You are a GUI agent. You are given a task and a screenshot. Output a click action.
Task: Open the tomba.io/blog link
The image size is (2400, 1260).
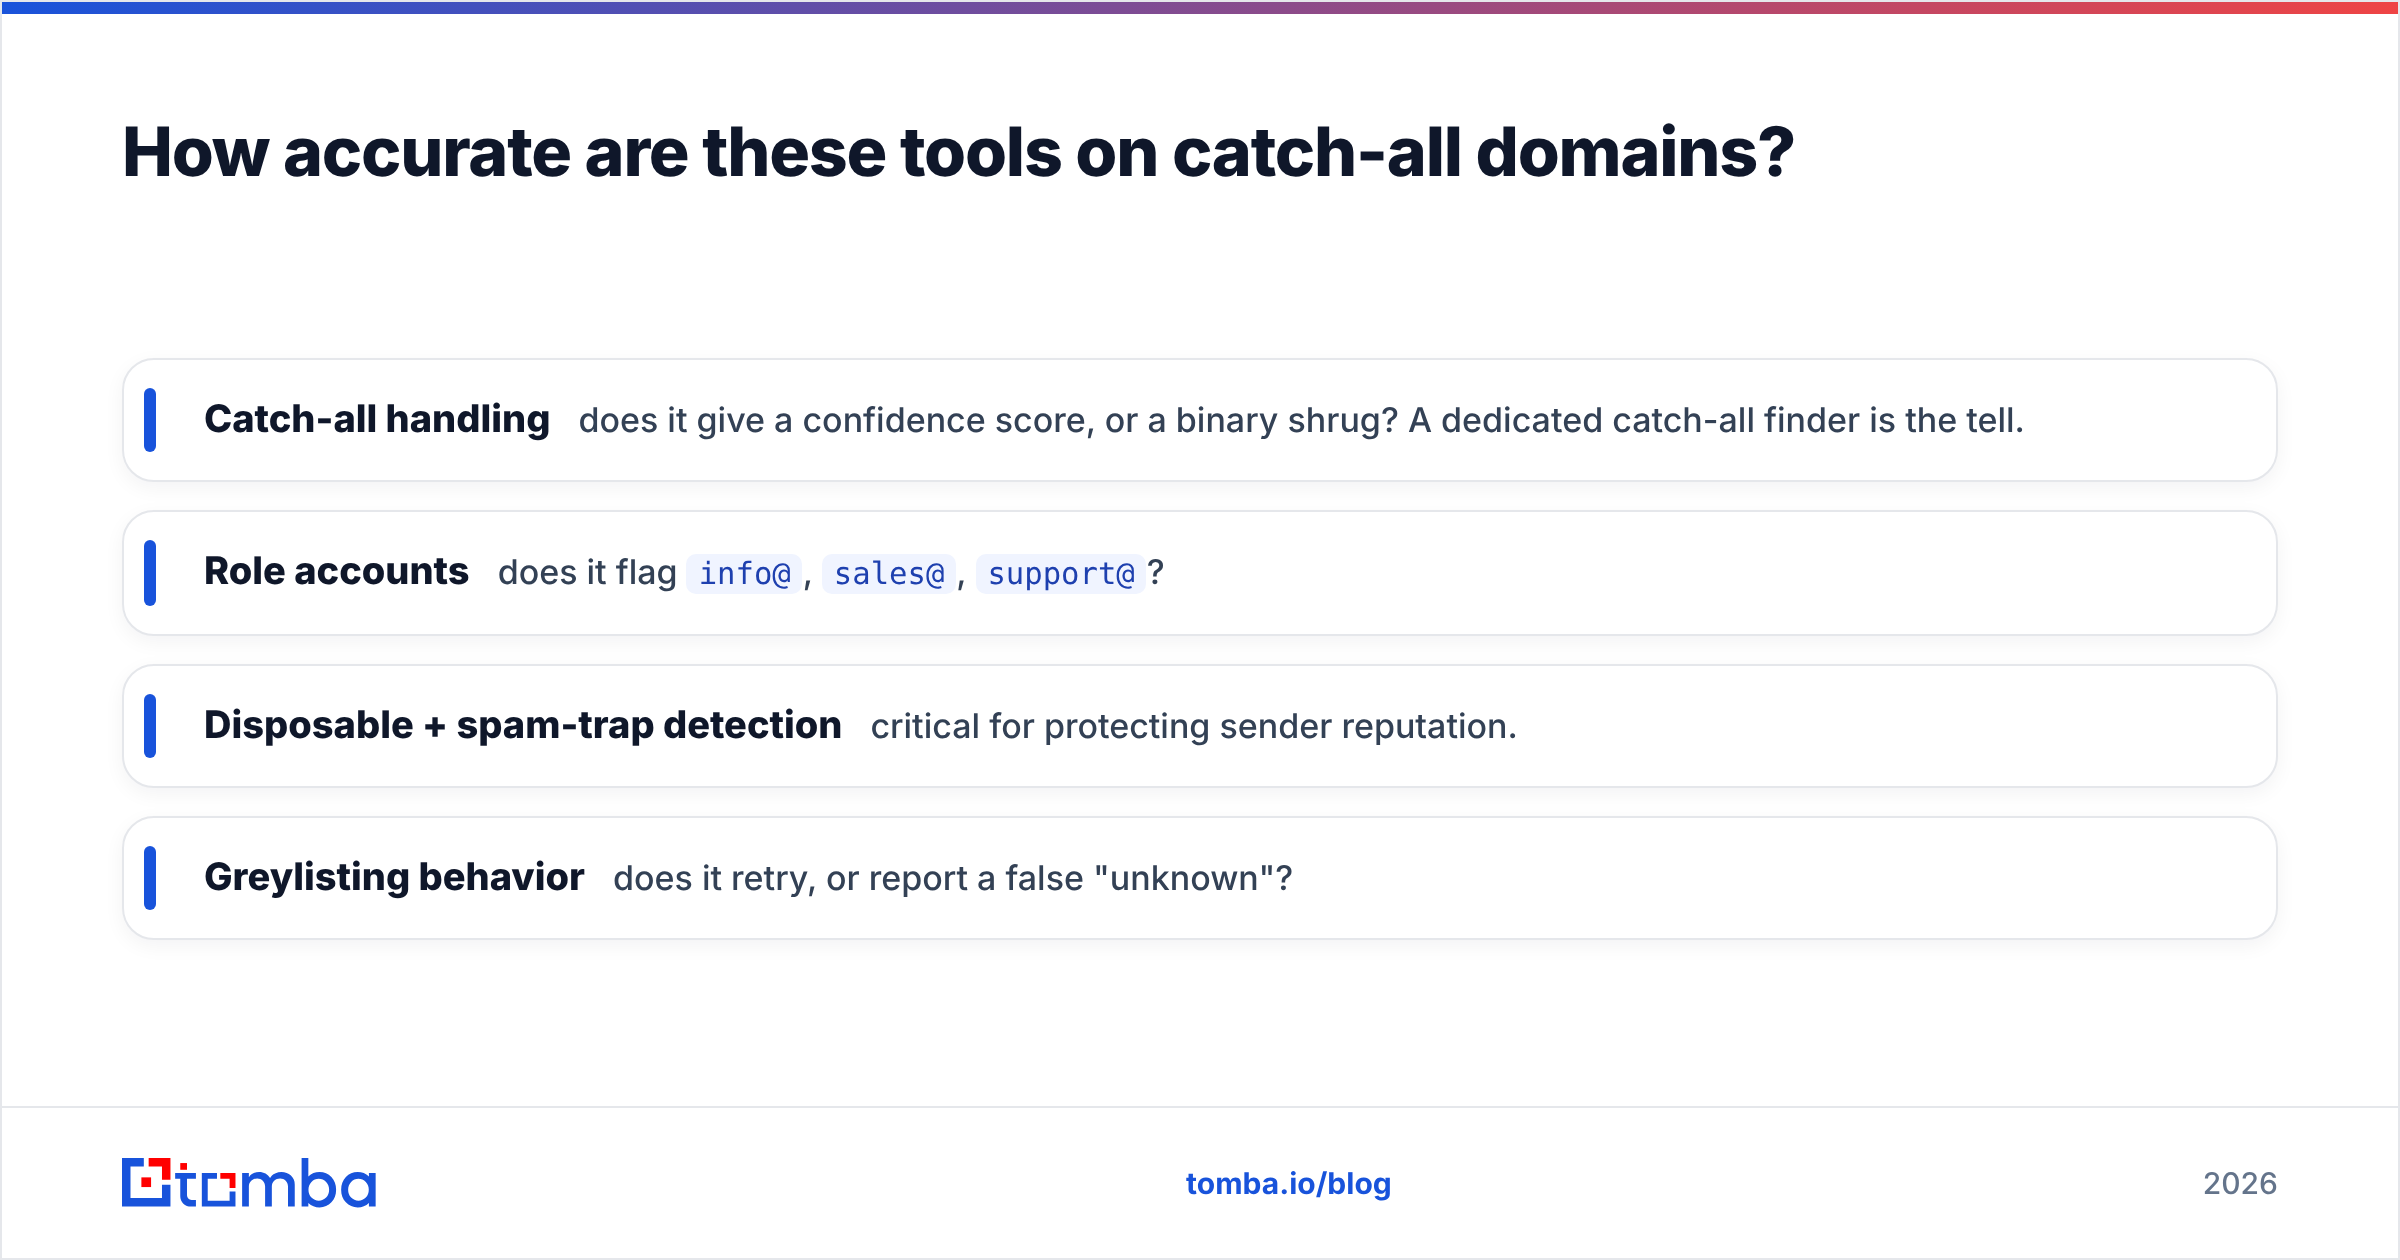coord(1288,1184)
